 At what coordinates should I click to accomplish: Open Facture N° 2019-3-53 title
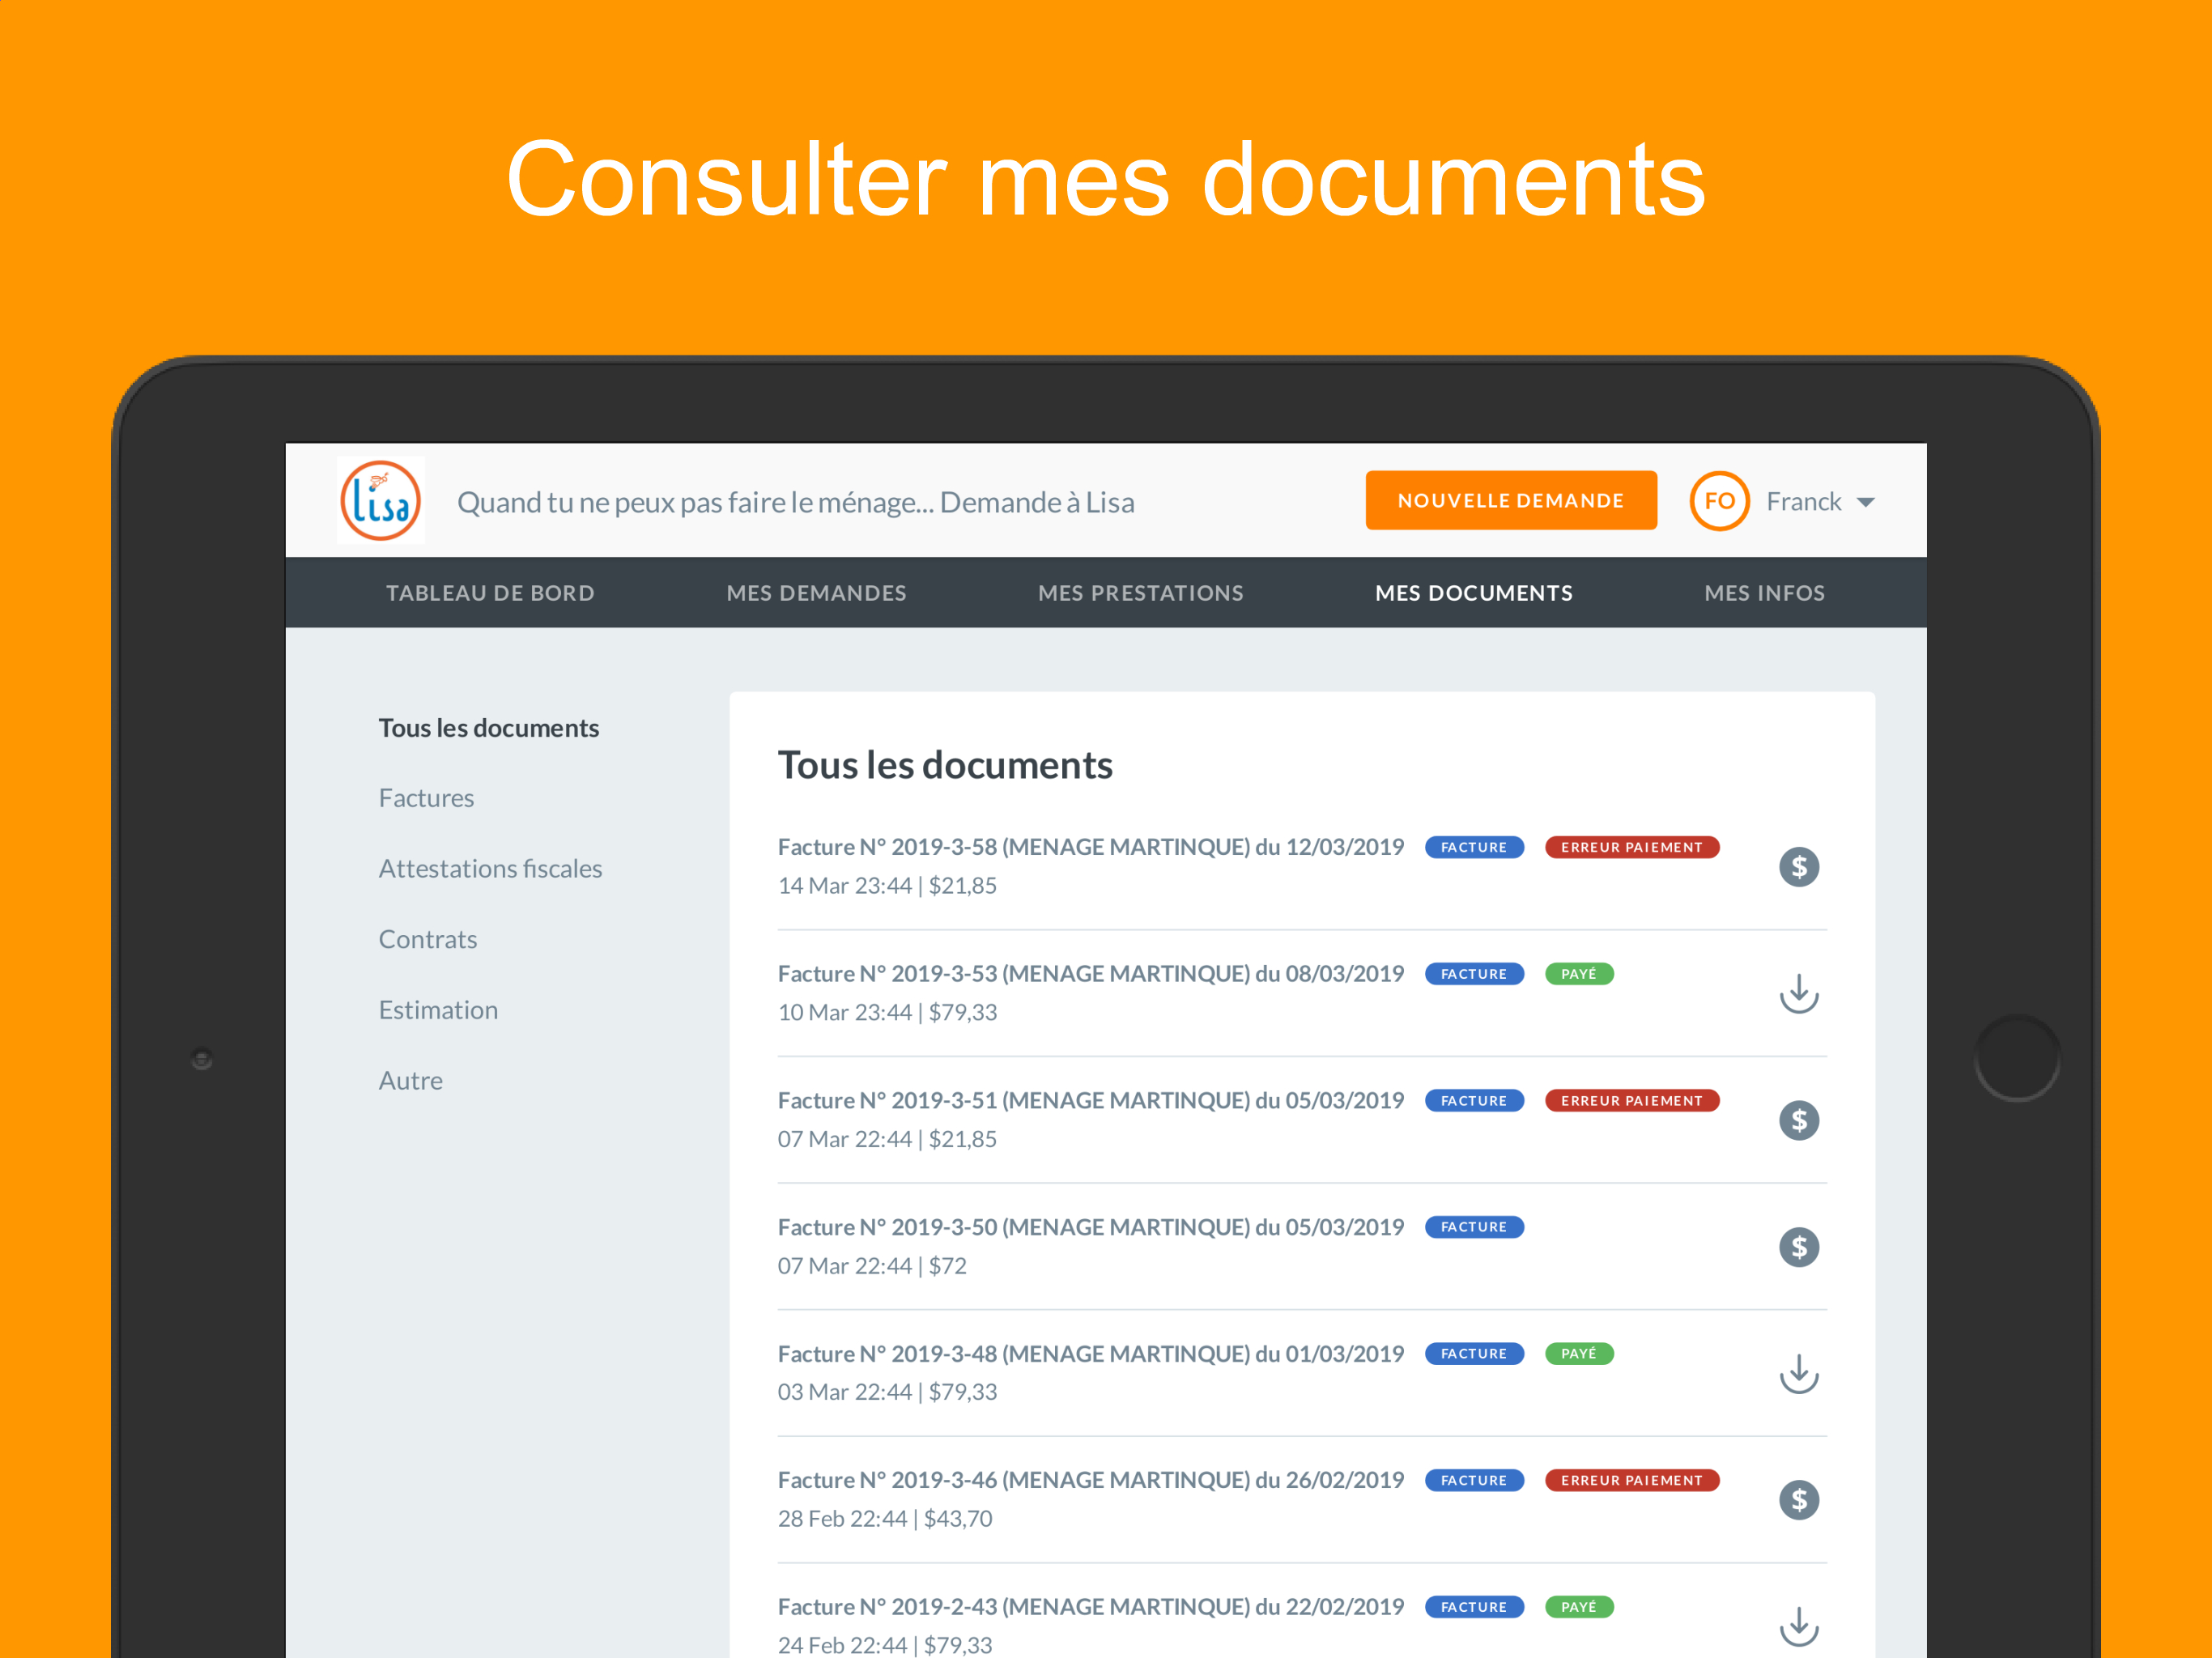click(x=1090, y=974)
